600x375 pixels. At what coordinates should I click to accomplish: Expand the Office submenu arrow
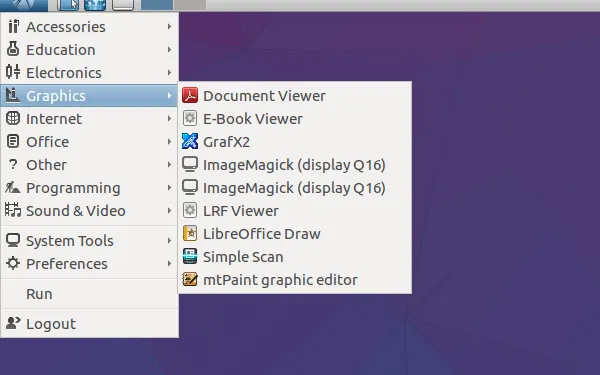pos(169,142)
